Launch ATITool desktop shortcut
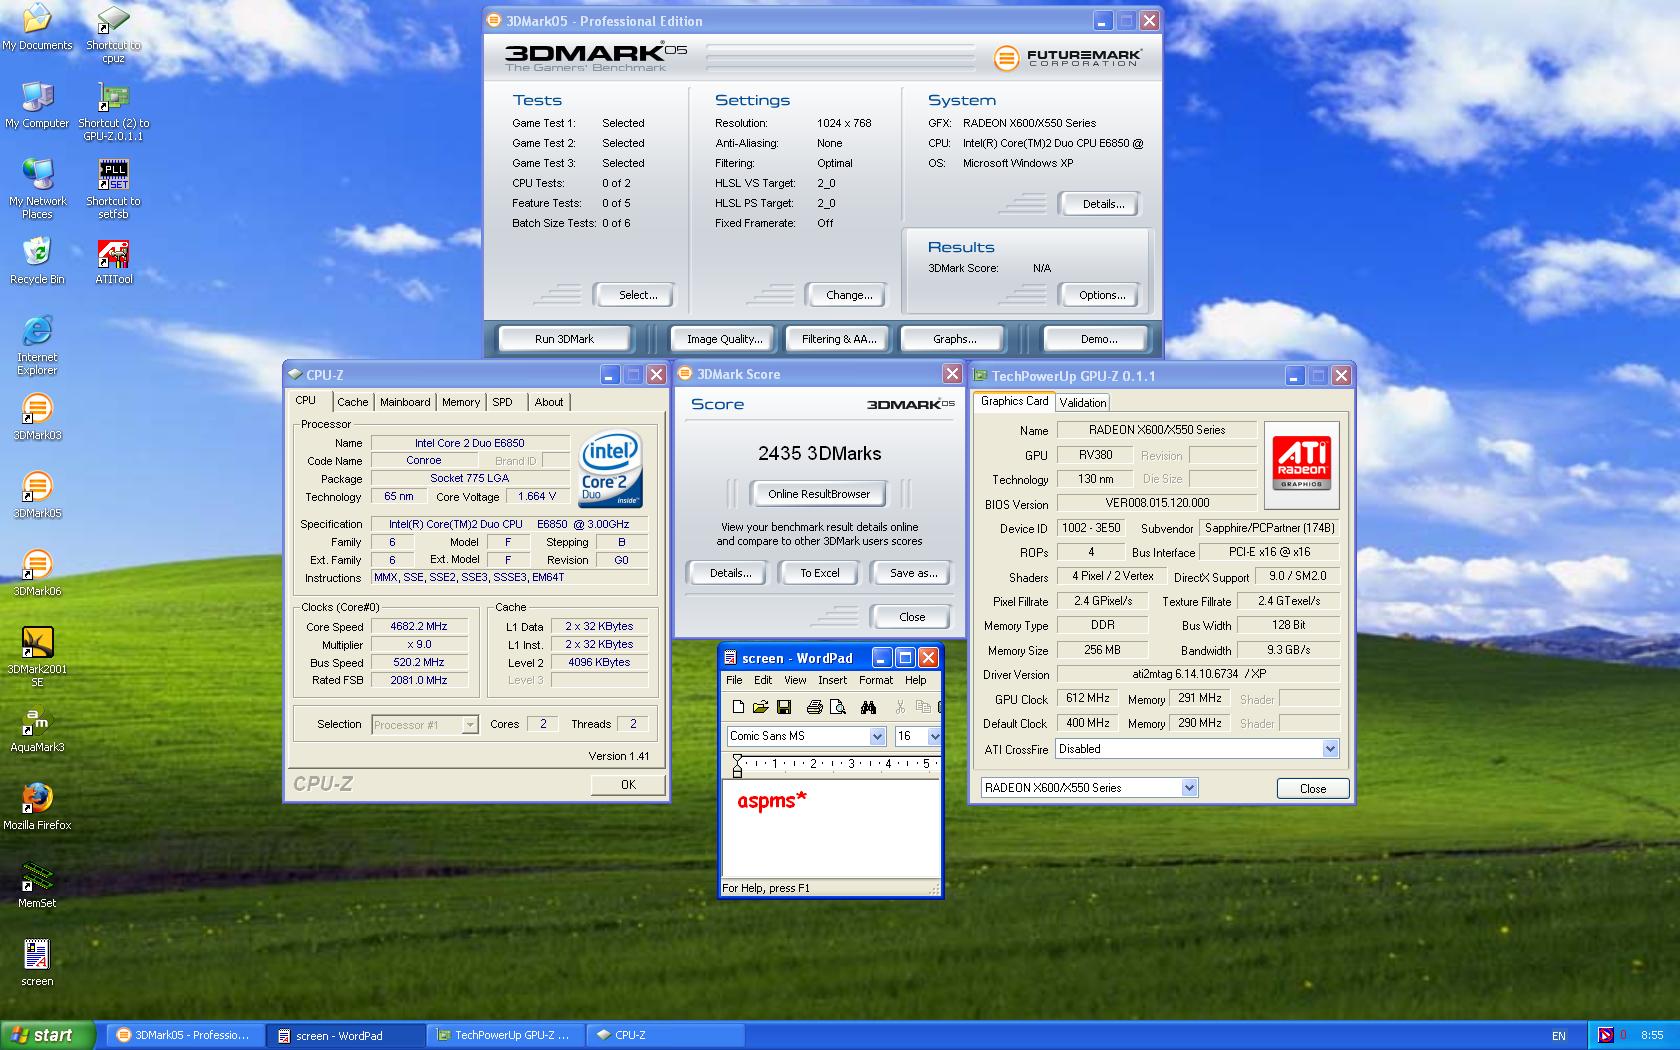This screenshot has width=1680, height=1050. [x=113, y=261]
